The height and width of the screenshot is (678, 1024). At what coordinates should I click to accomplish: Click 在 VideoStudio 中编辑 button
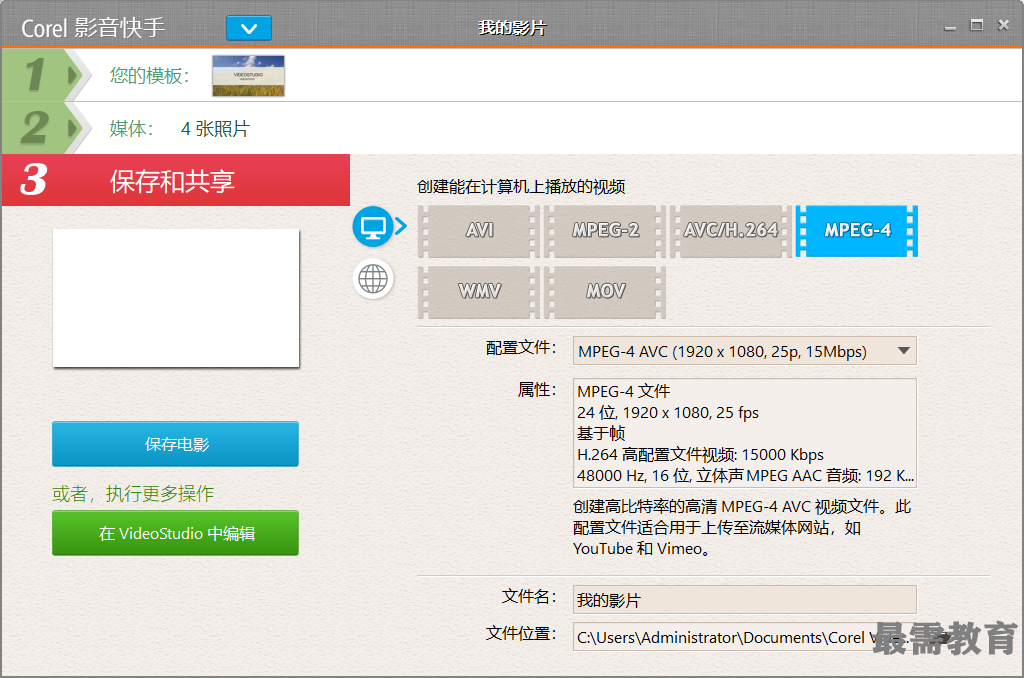176,533
